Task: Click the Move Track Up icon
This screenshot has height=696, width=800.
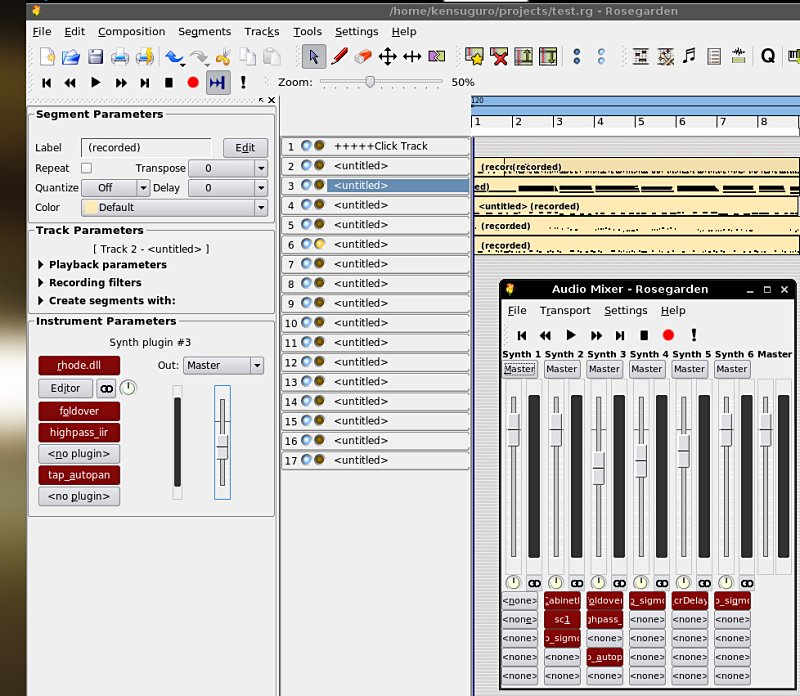Action: [x=523, y=56]
